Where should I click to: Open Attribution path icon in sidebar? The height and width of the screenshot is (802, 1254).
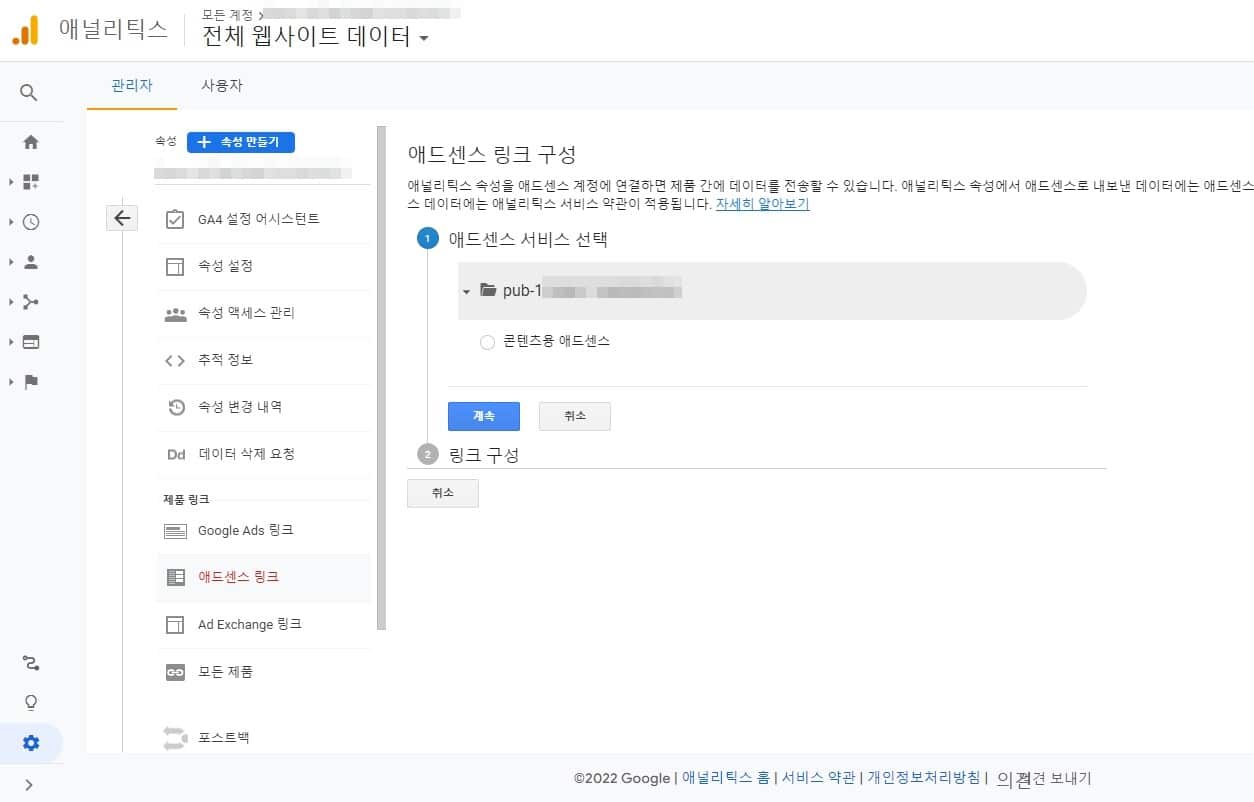click(x=31, y=663)
